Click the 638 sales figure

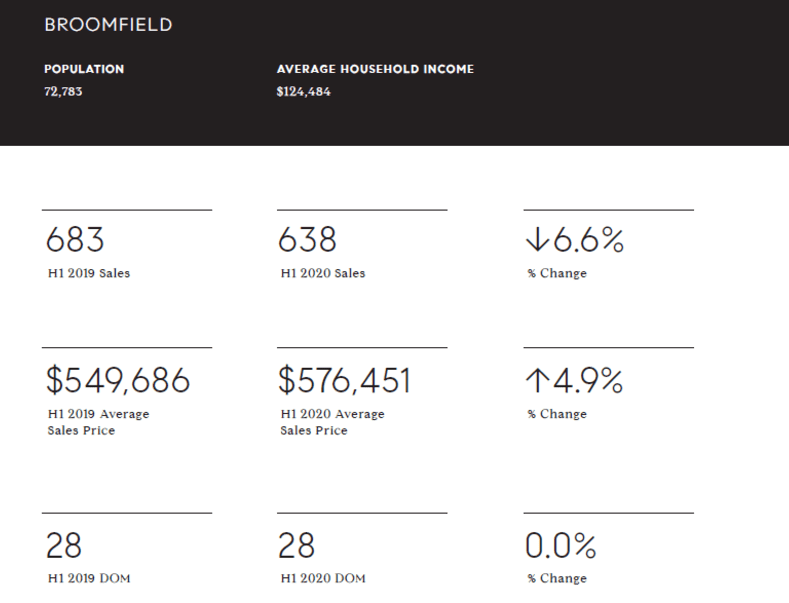point(307,241)
